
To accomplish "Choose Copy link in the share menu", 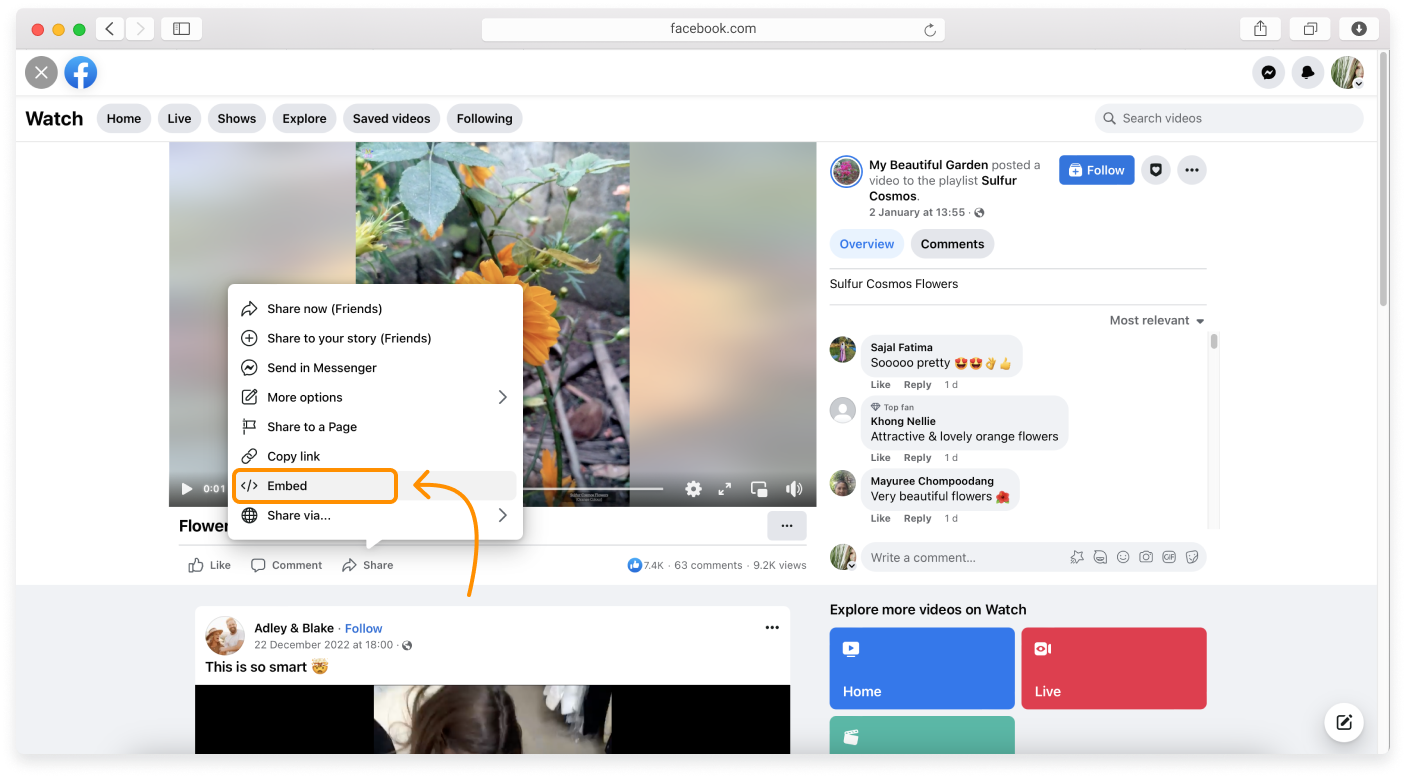I will point(293,456).
